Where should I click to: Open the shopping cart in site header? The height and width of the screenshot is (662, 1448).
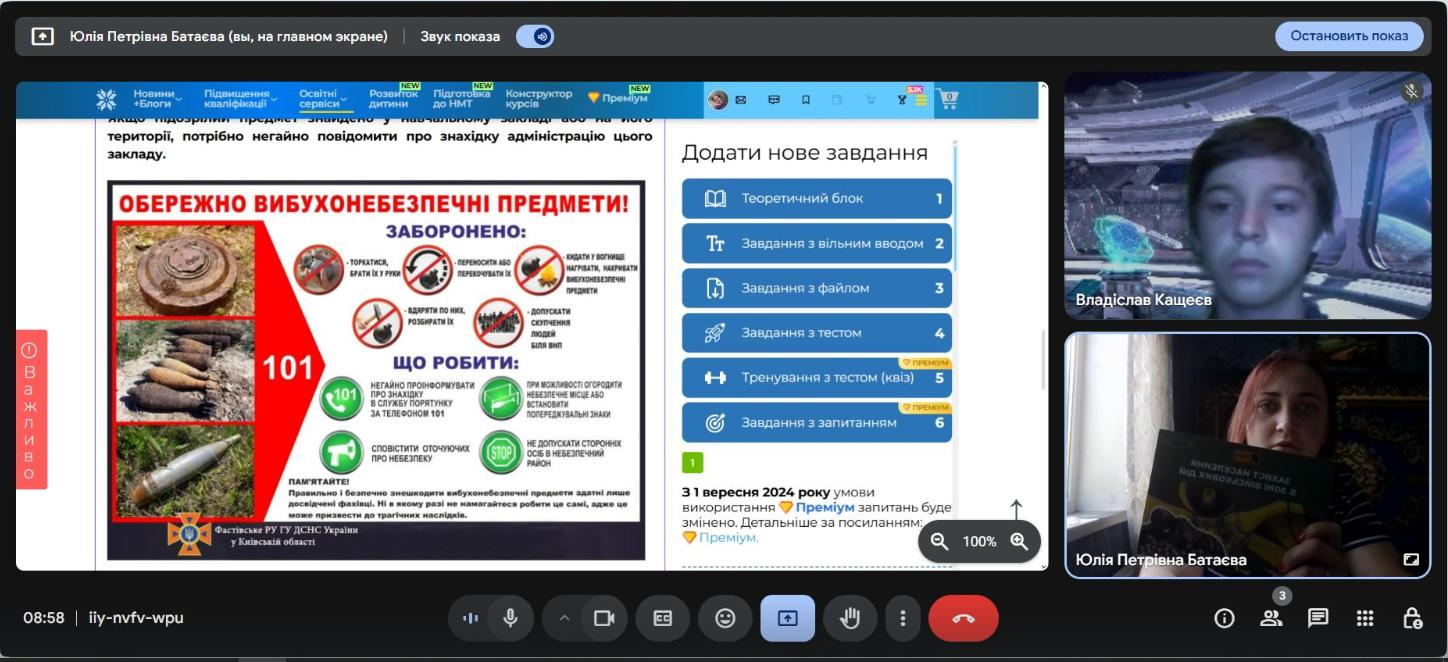pos(949,99)
